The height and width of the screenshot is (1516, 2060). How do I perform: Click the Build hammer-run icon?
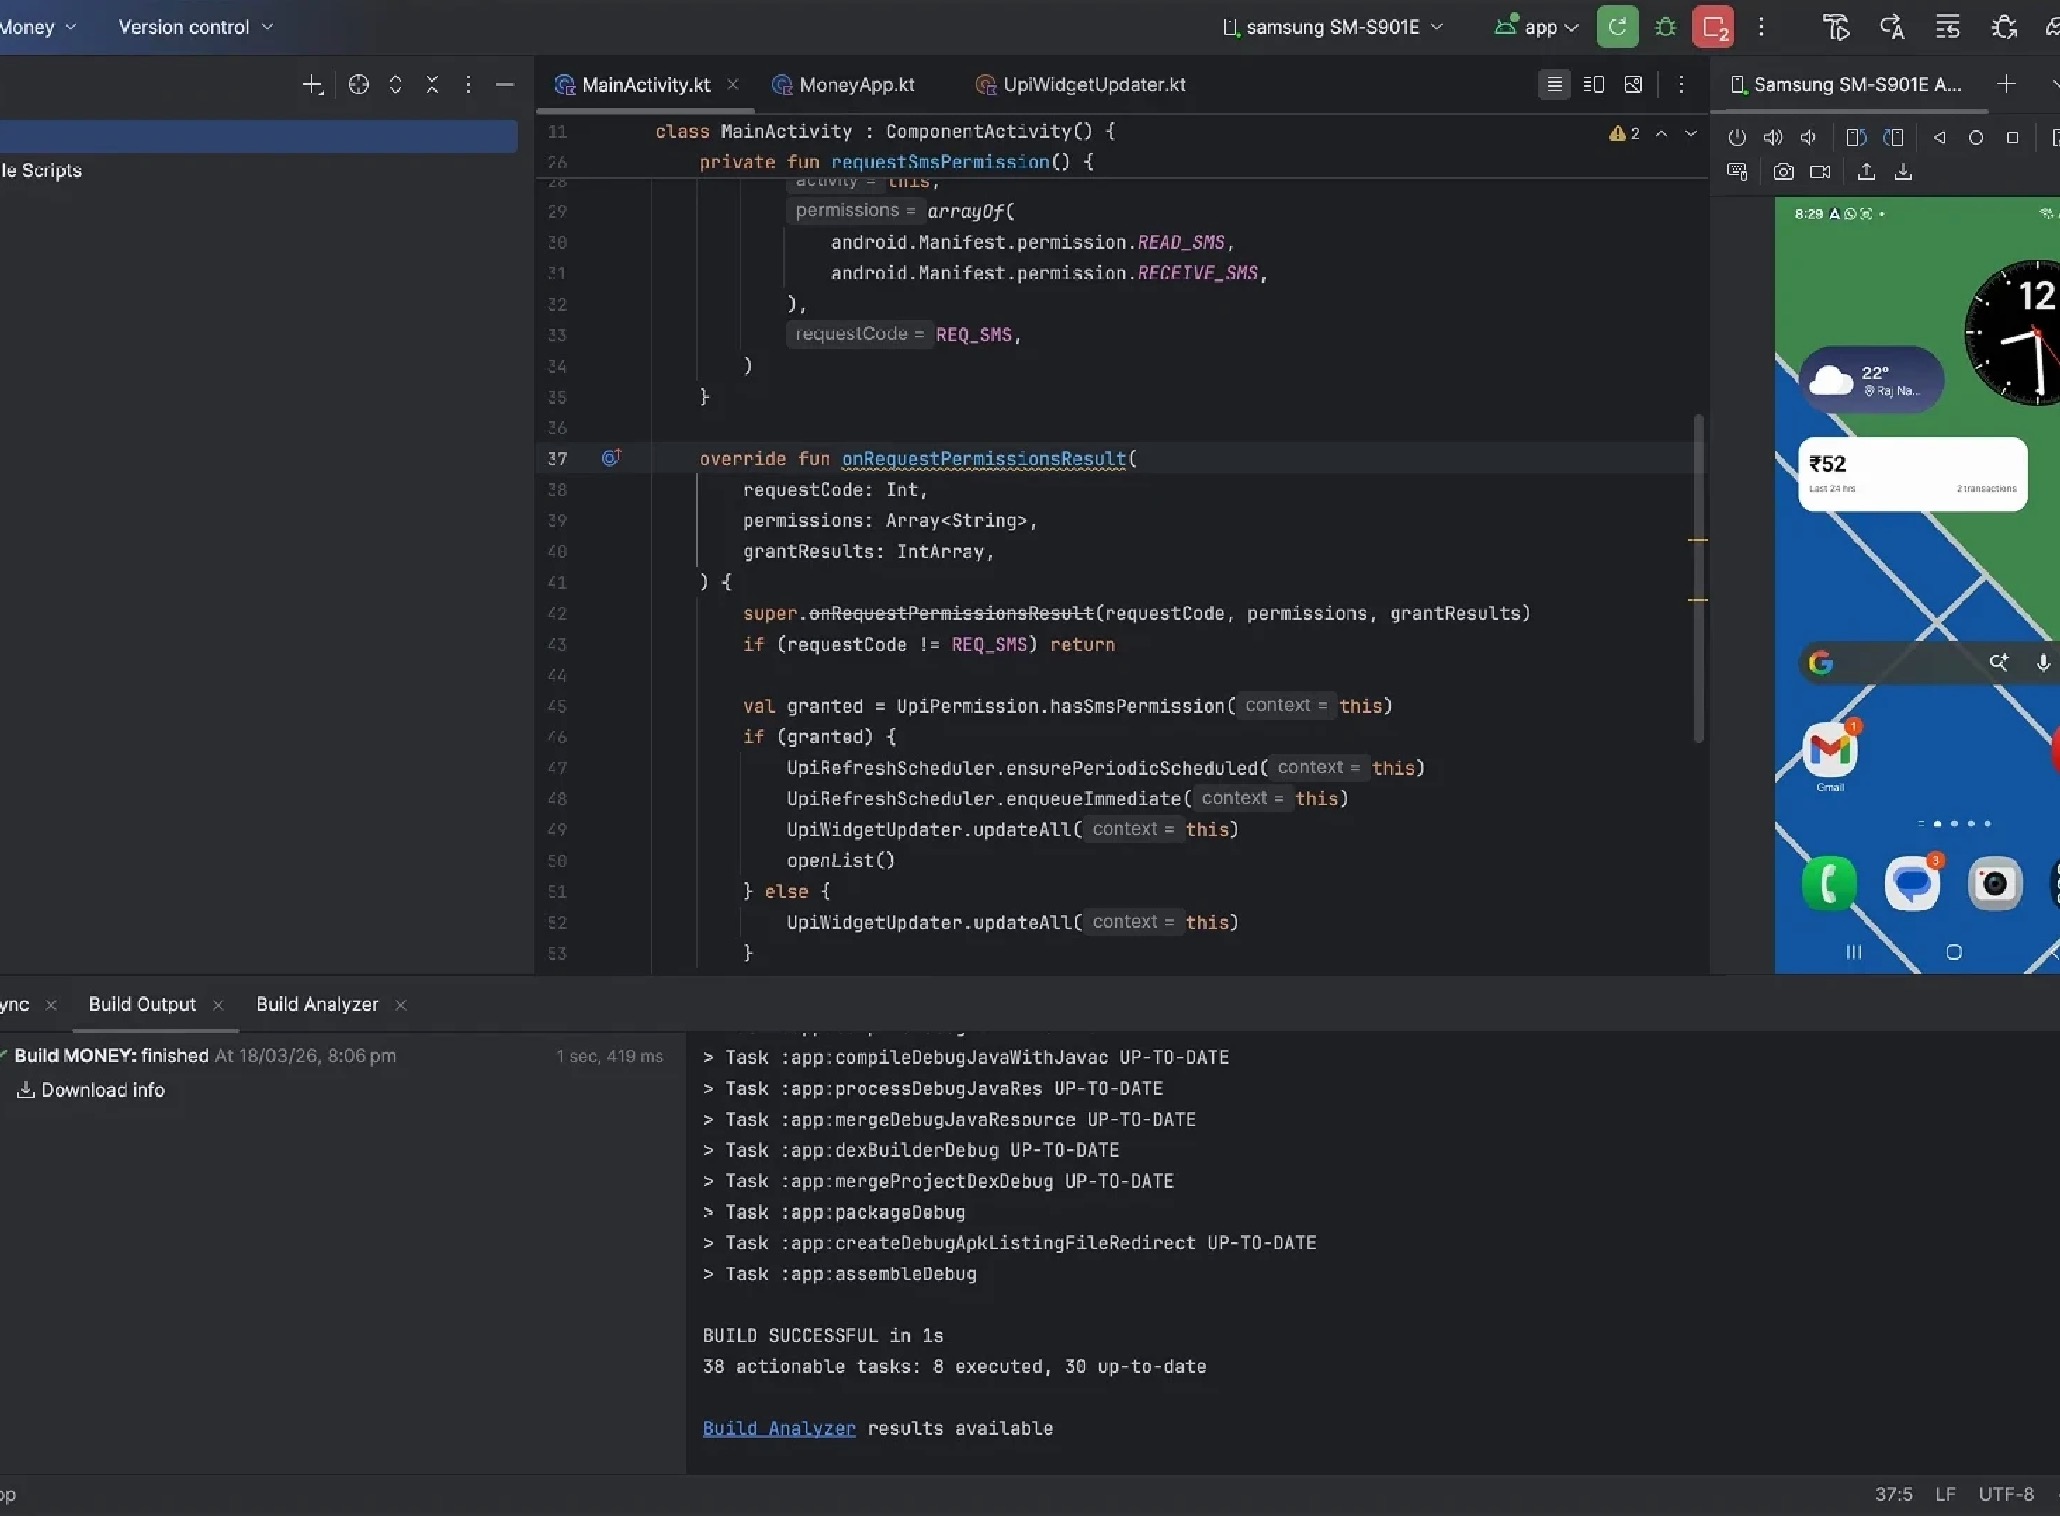[x=1836, y=27]
